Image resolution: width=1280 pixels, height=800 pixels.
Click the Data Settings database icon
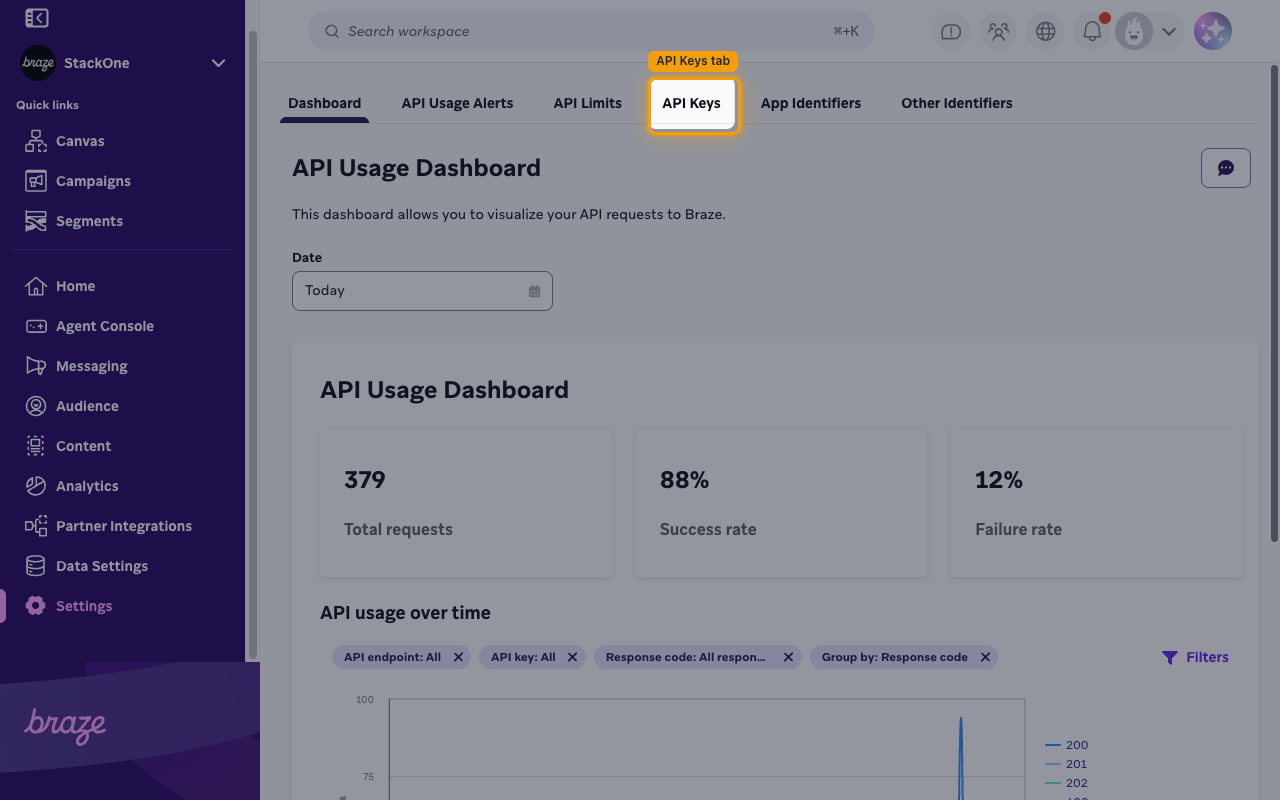(x=36, y=566)
